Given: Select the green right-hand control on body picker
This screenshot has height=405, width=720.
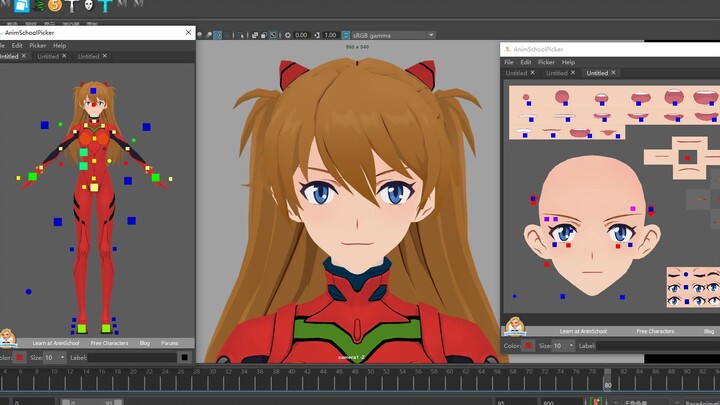Looking at the screenshot, I should 33,176.
